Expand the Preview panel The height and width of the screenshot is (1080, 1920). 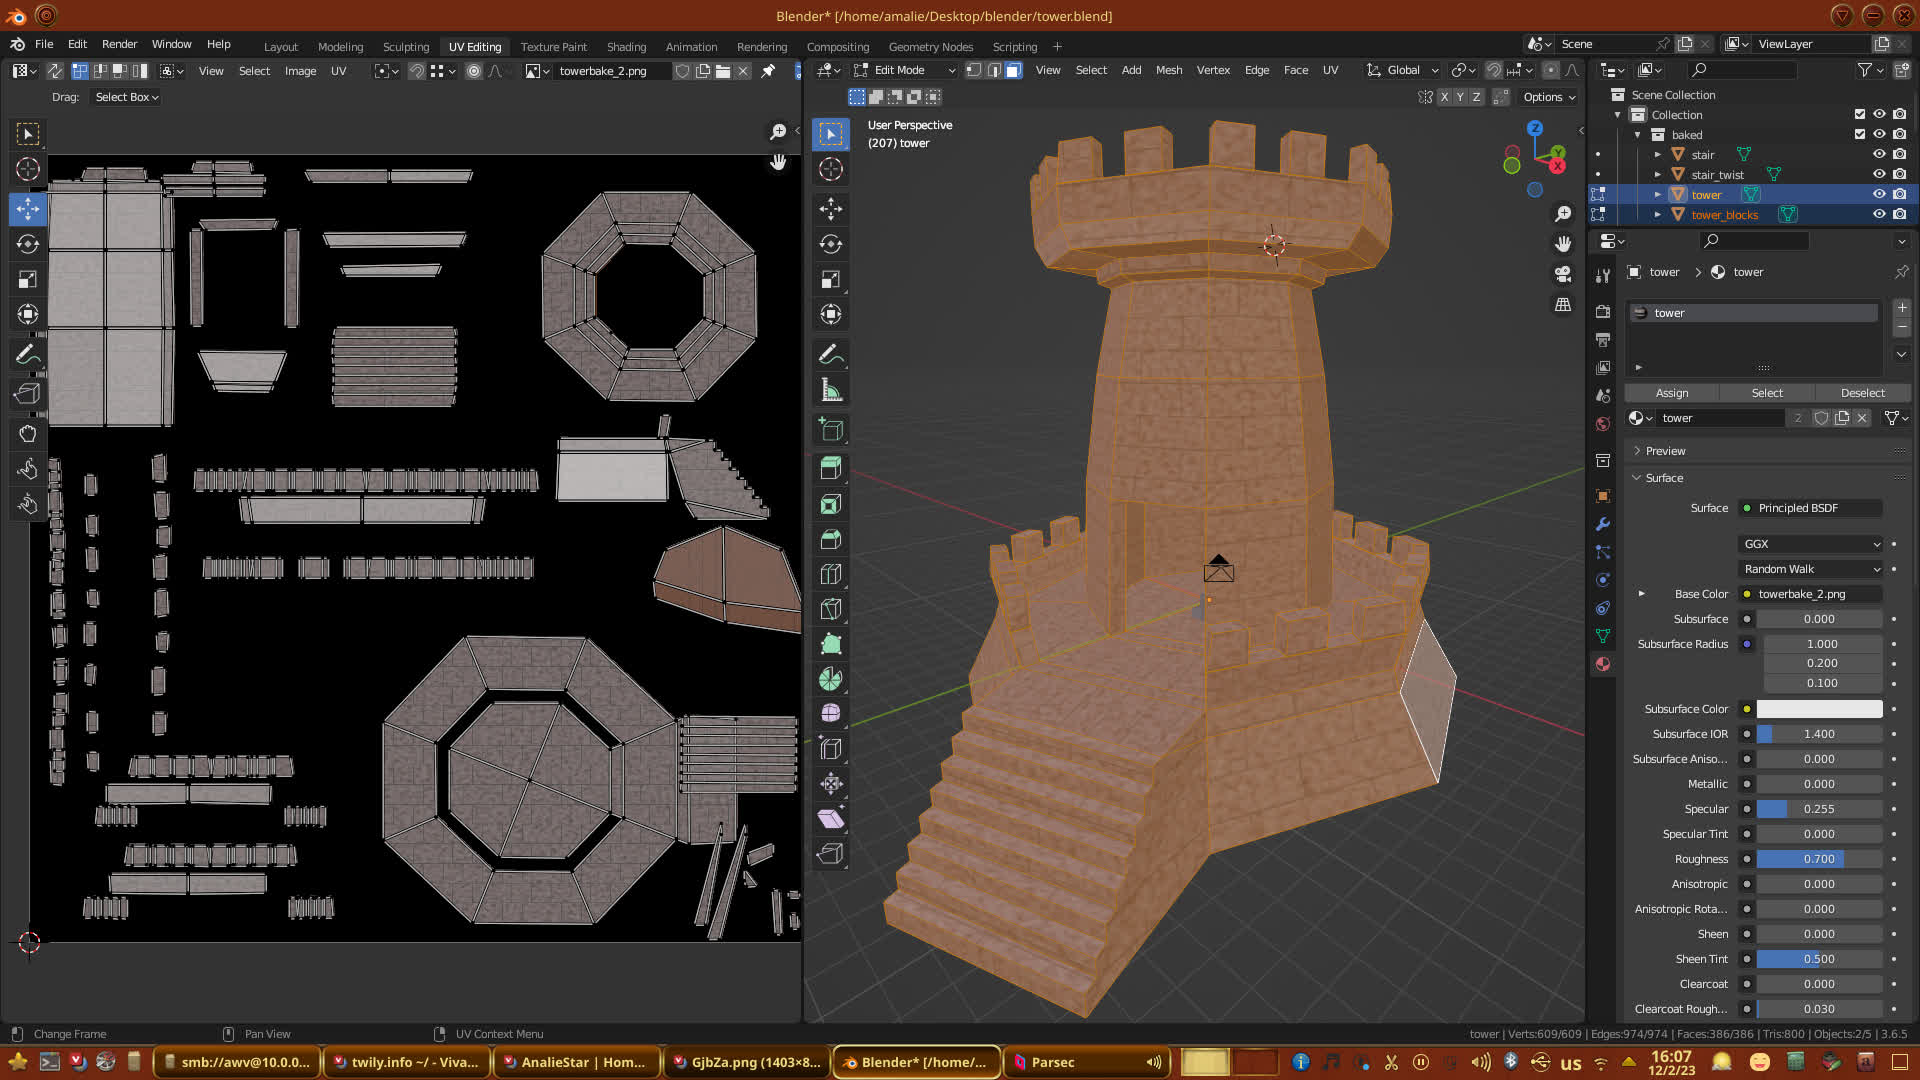click(1665, 451)
